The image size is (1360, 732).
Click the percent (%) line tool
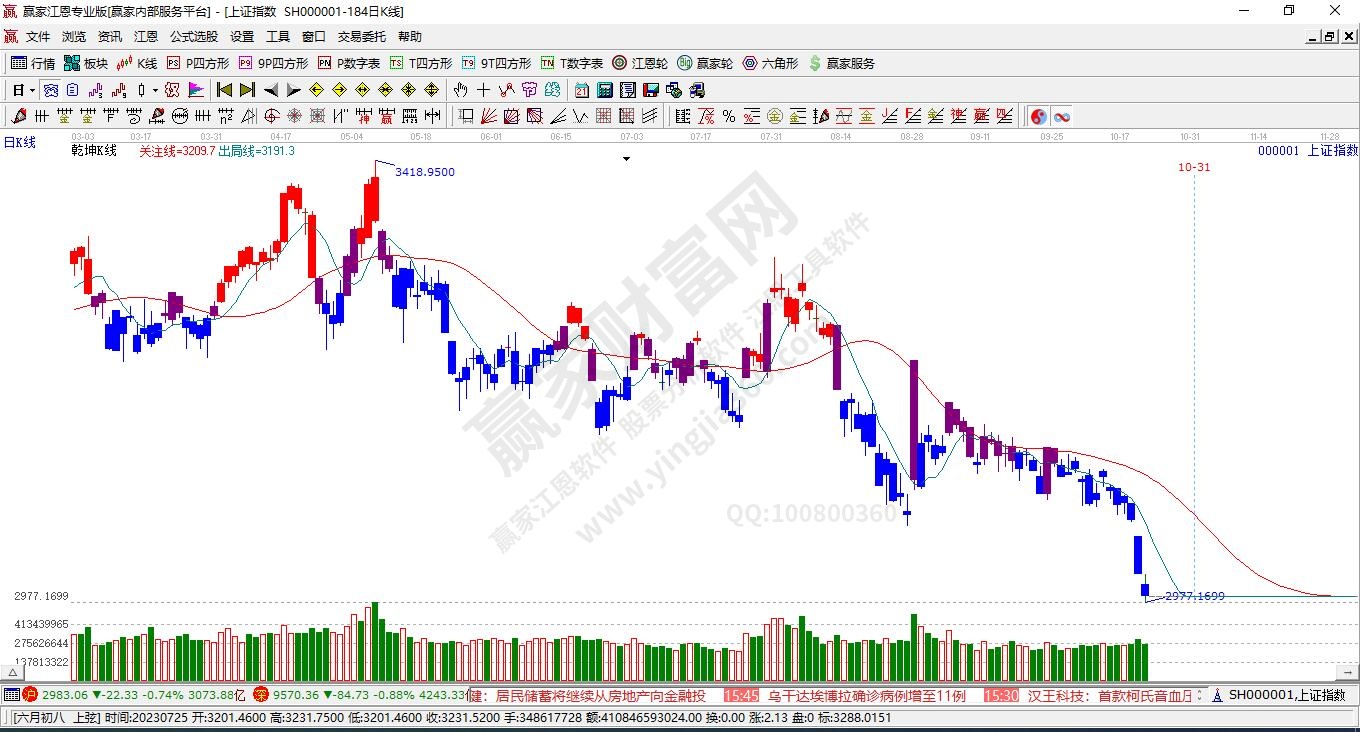coord(729,116)
